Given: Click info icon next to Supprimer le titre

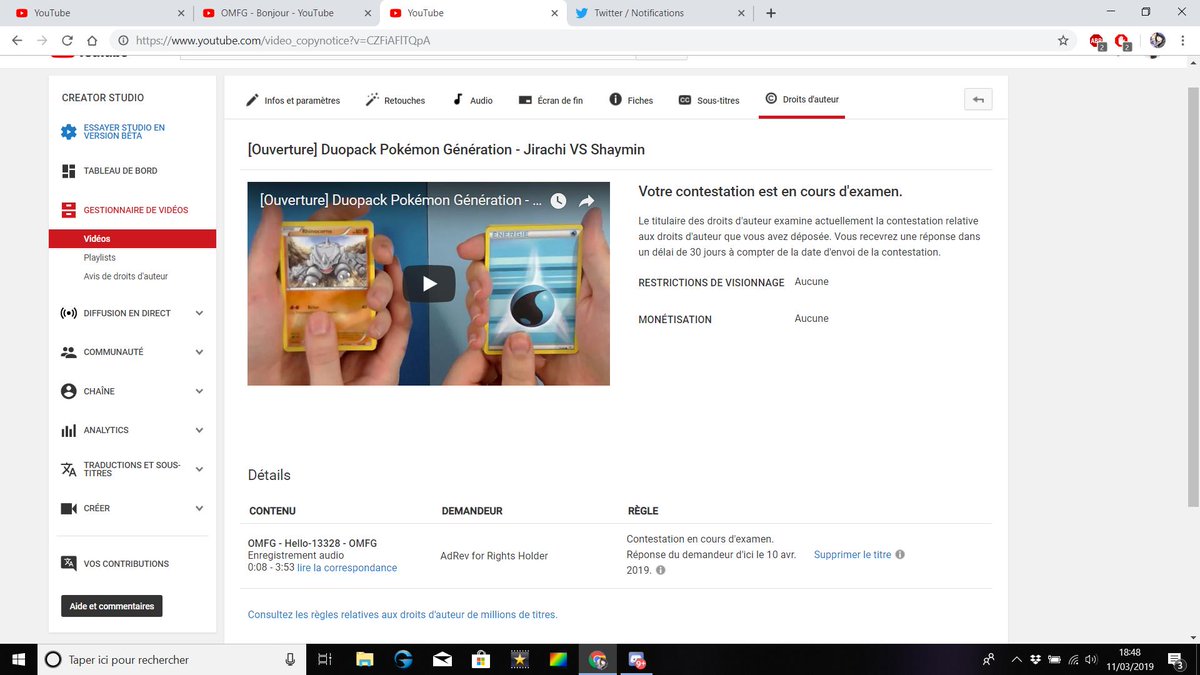Looking at the screenshot, I should coord(900,554).
